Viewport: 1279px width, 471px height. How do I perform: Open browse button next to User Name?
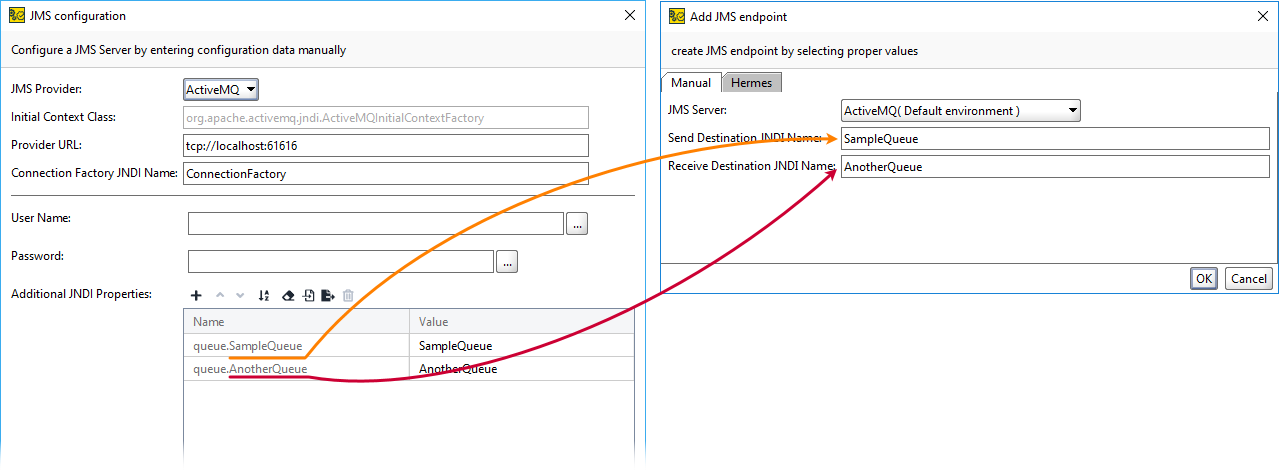pyautogui.click(x=577, y=223)
